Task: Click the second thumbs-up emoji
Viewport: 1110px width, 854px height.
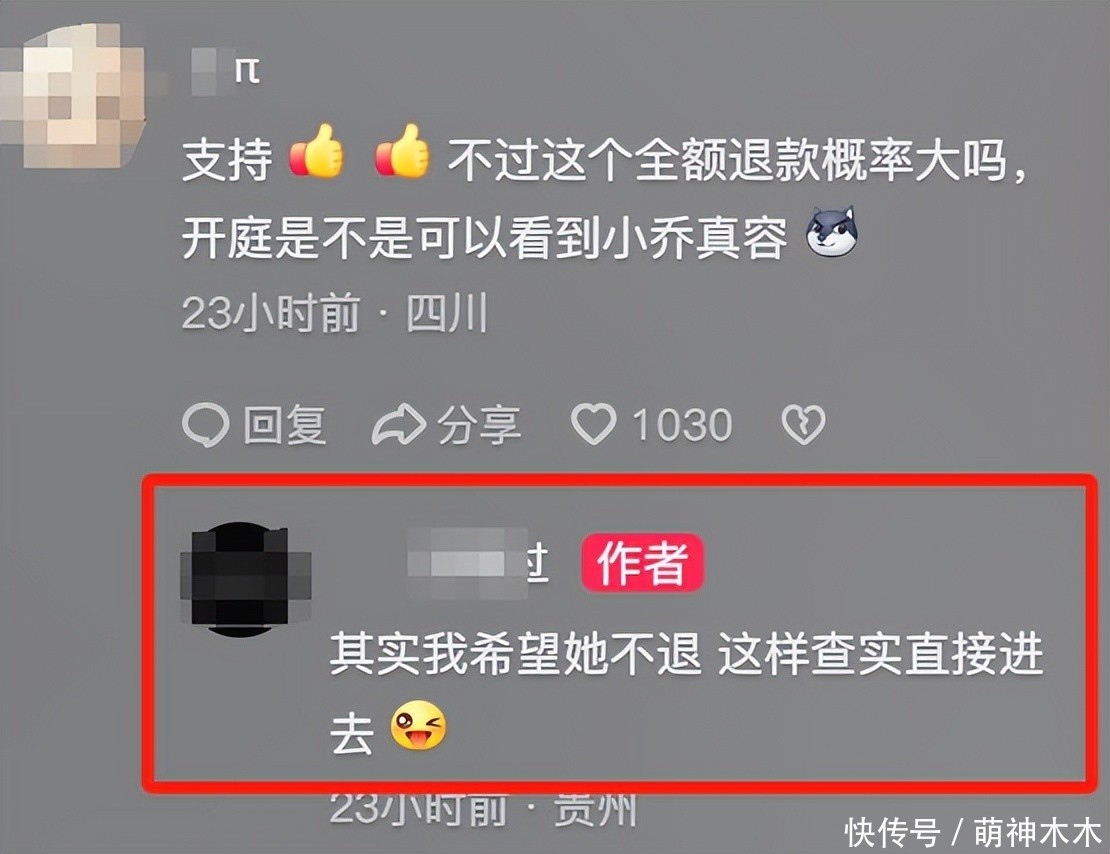Action: [402, 151]
